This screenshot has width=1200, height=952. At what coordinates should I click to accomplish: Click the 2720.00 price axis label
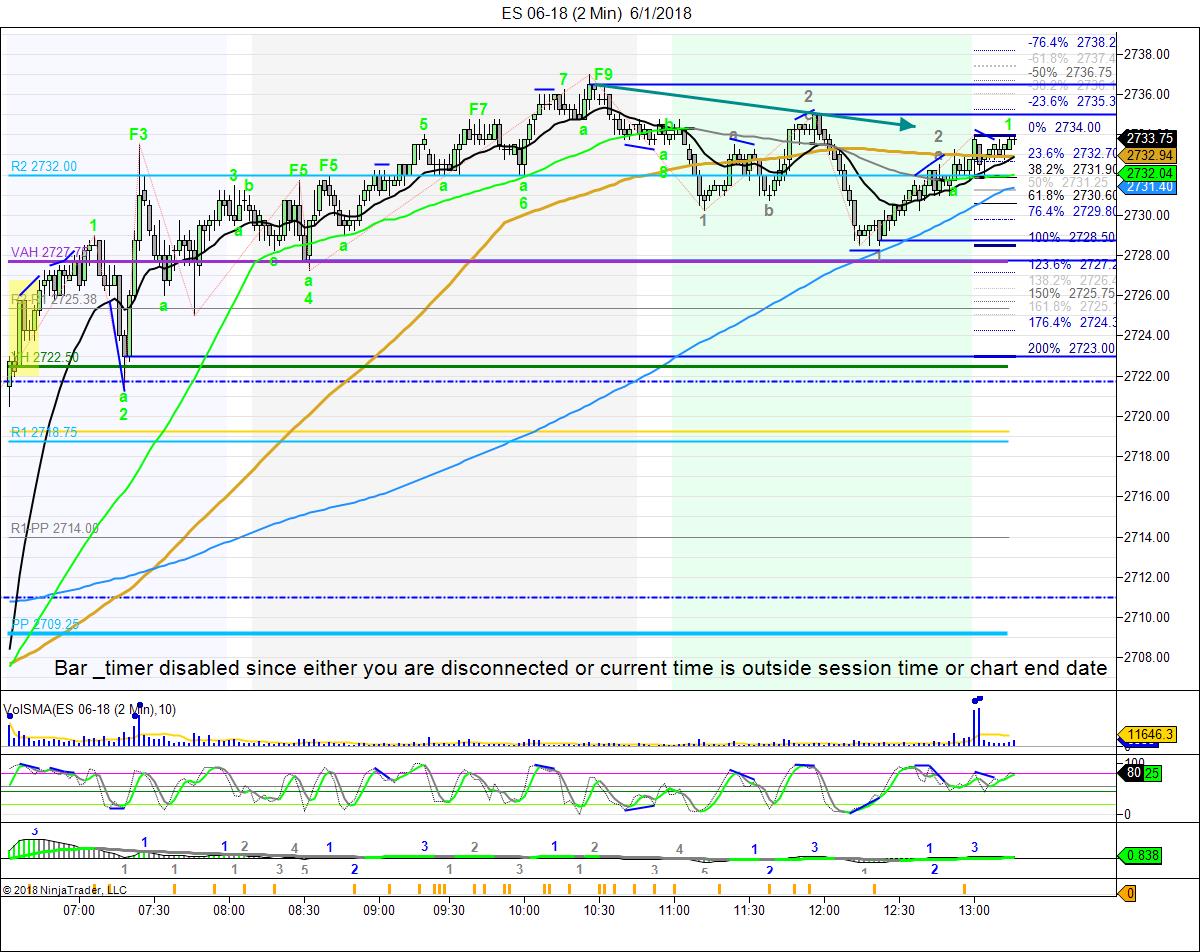click(1149, 416)
